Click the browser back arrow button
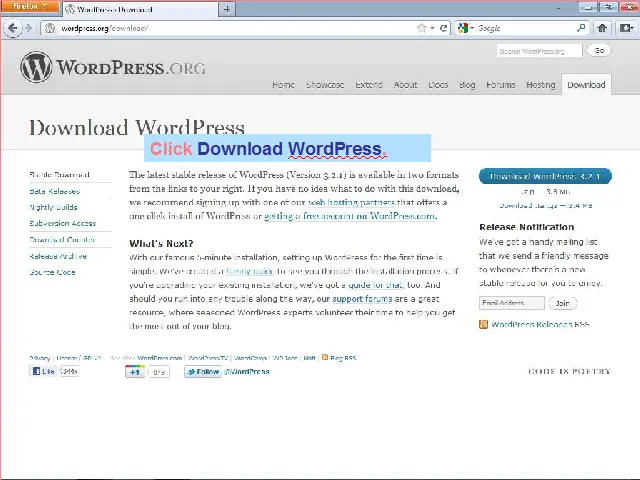This screenshot has width=640, height=480. point(12,28)
